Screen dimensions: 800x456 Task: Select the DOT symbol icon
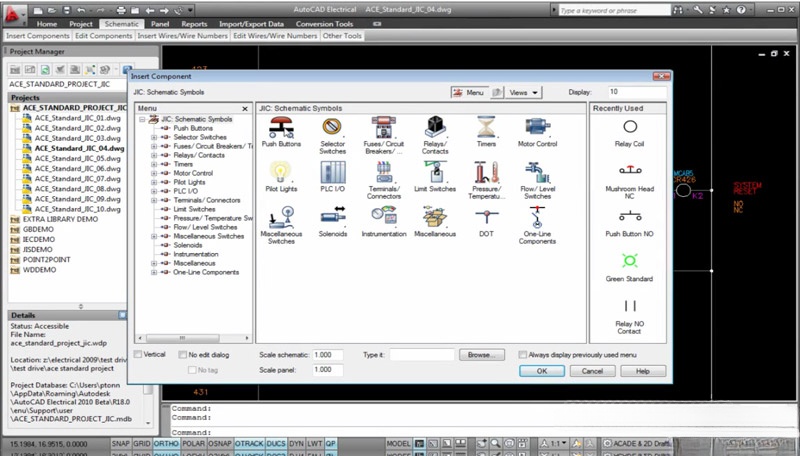[486, 217]
